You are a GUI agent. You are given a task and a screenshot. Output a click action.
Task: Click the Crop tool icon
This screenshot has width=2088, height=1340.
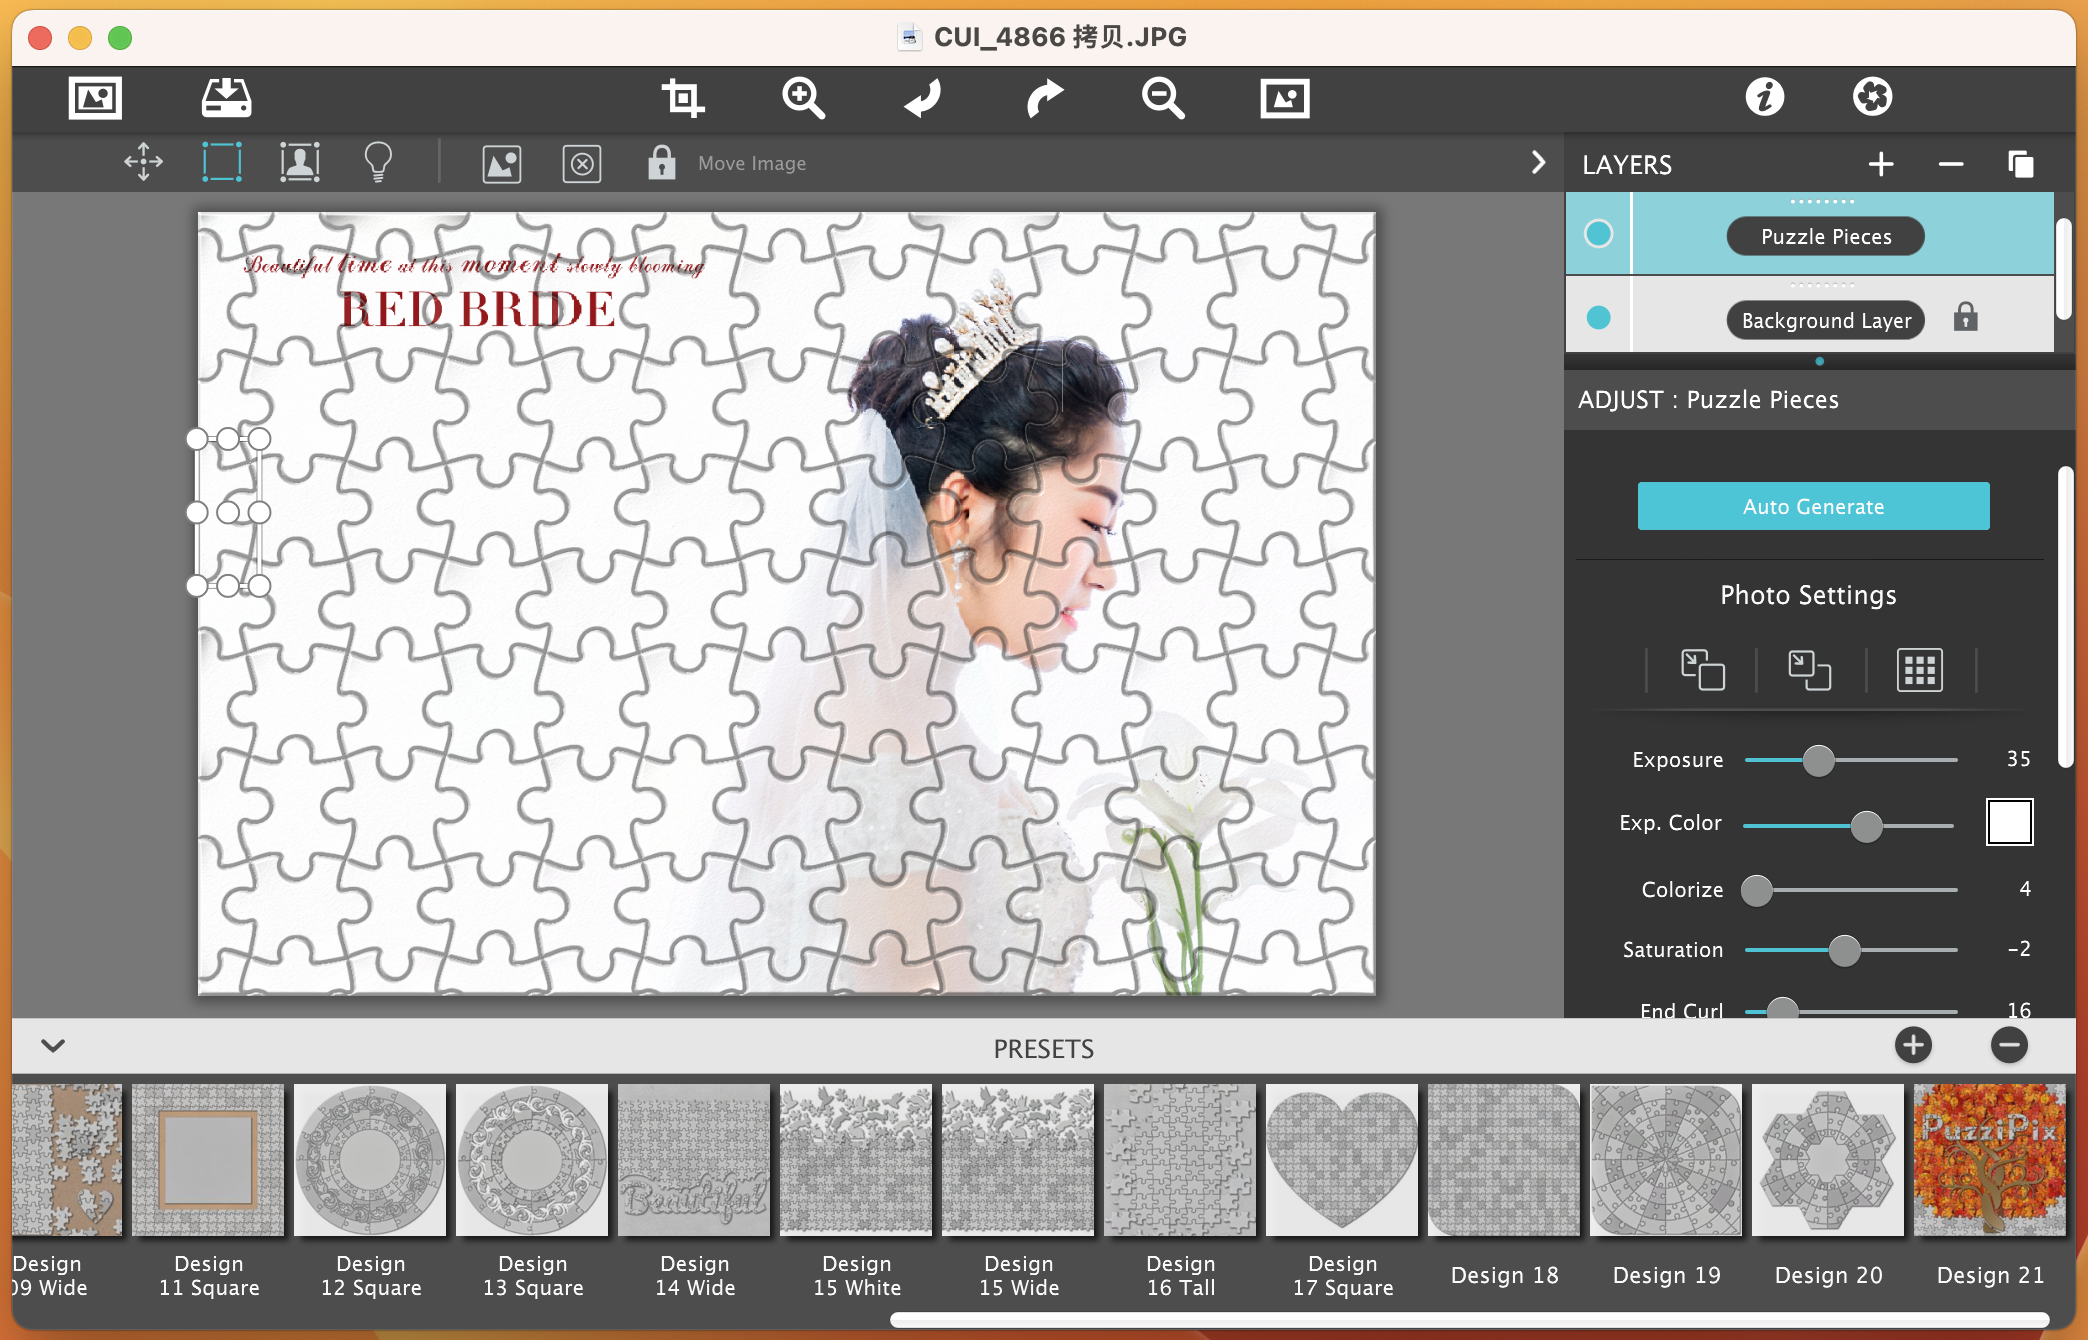683,98
